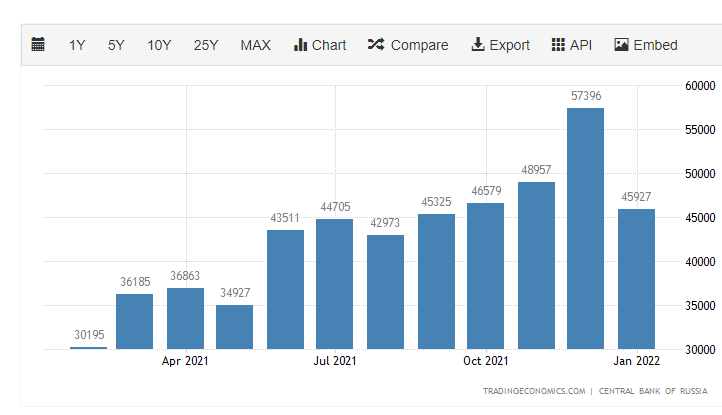Select the MAX time range

[255, 45]
